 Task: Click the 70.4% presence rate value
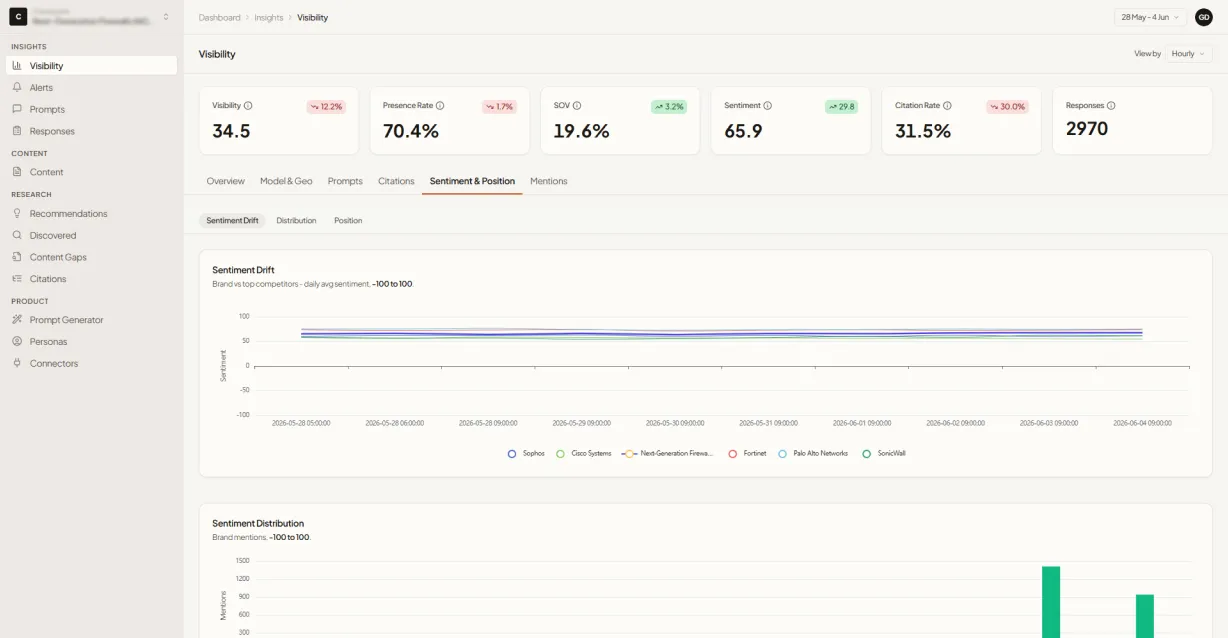pyautogui.click(x=411, y=131)
